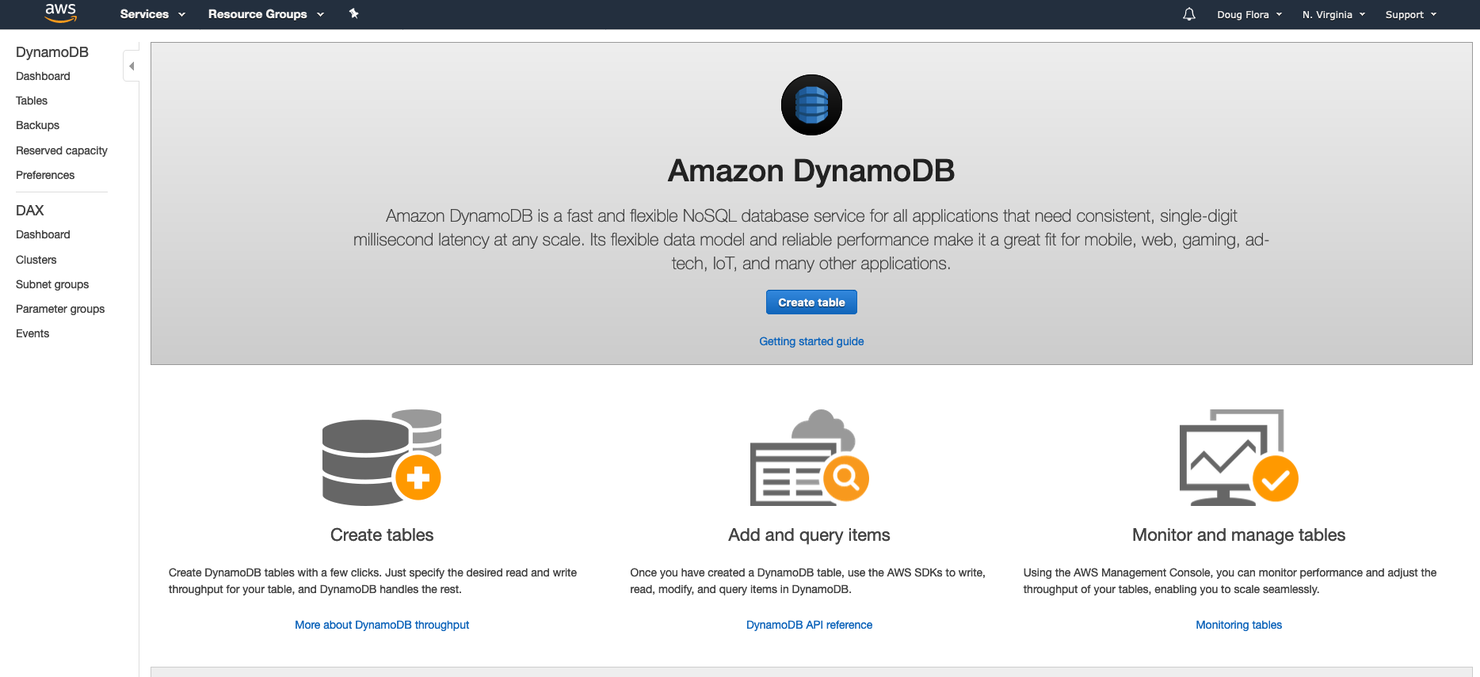Open More about DynamoDB throughput
This screenshot has height=677, width=1480.
pyautogui.click(x=382, y=624)
